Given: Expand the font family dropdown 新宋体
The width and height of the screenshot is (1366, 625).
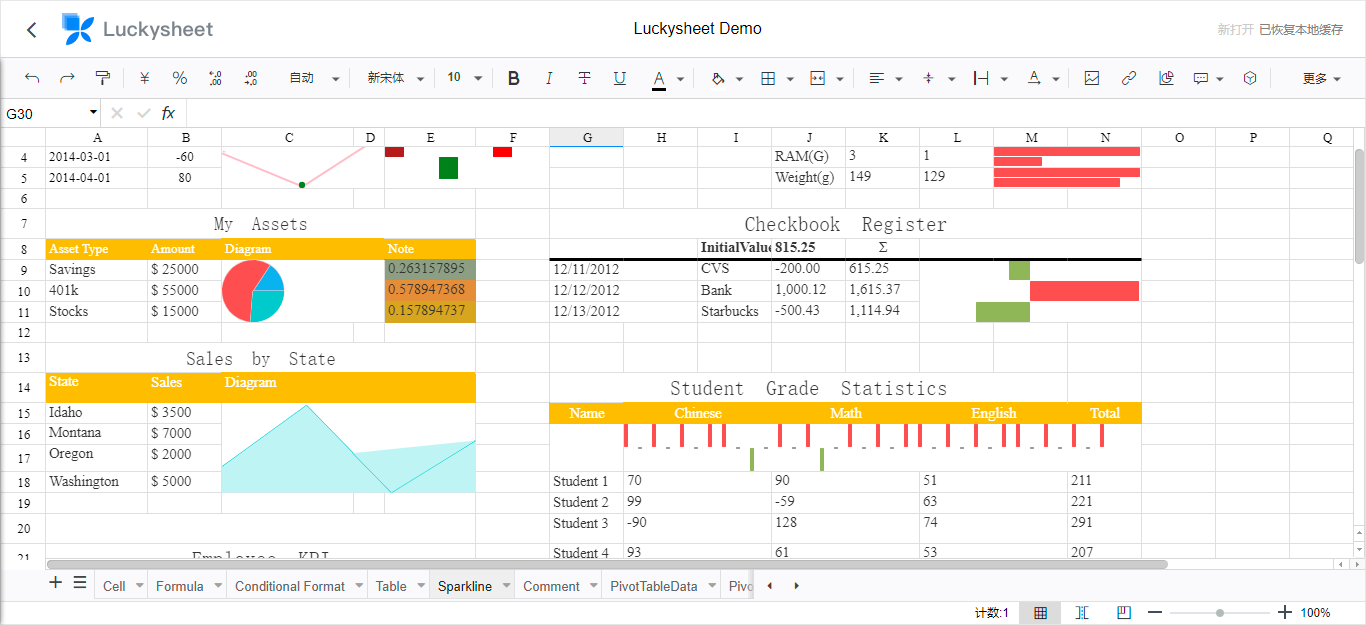Looking at the screenshot, I should tap(395, 78).
